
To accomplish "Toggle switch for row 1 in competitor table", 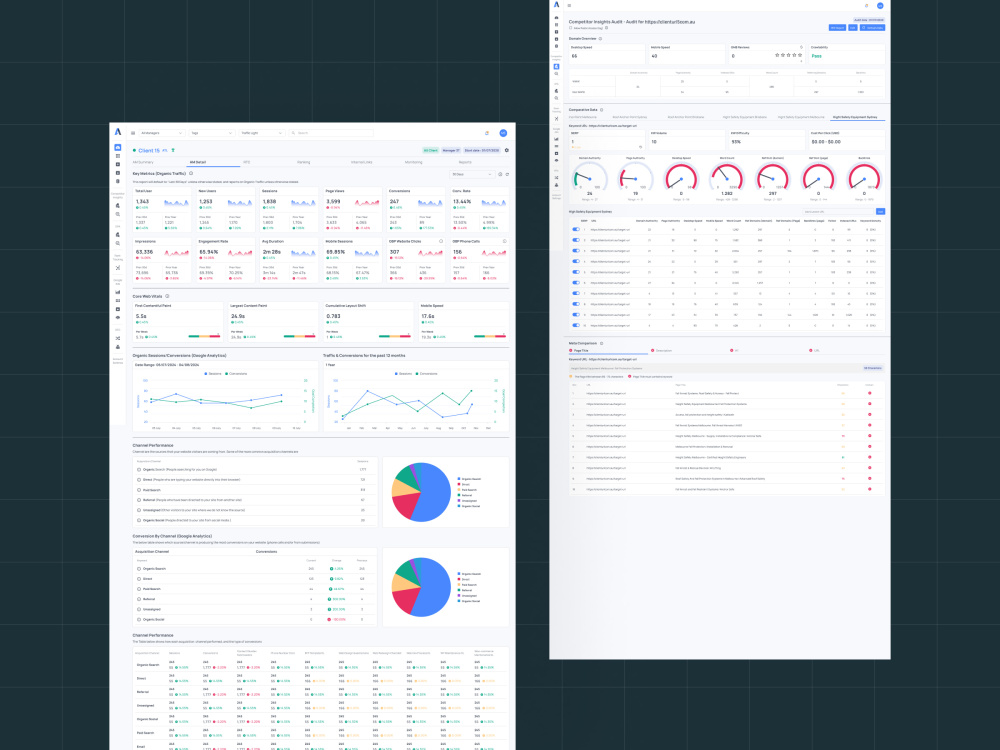I will 576,230.
